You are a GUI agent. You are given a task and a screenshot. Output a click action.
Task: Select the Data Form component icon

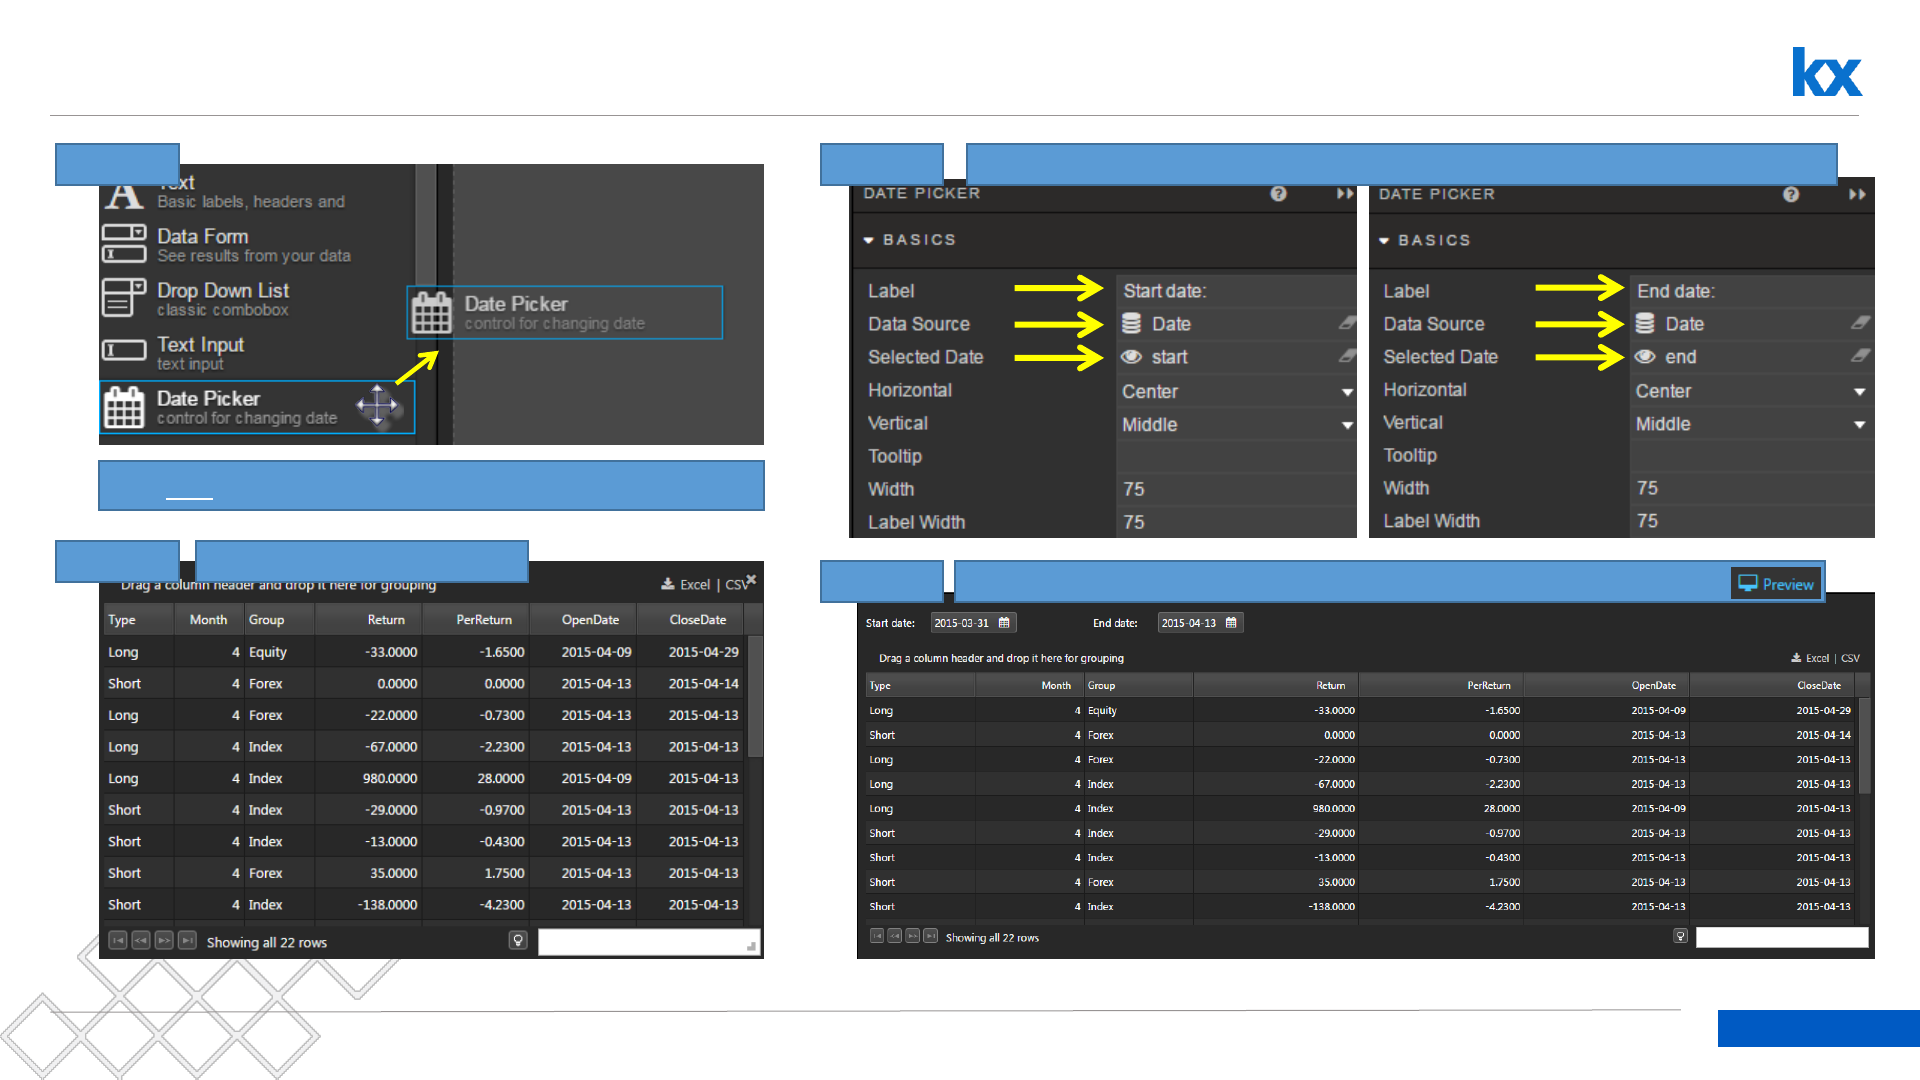(124, 244)
